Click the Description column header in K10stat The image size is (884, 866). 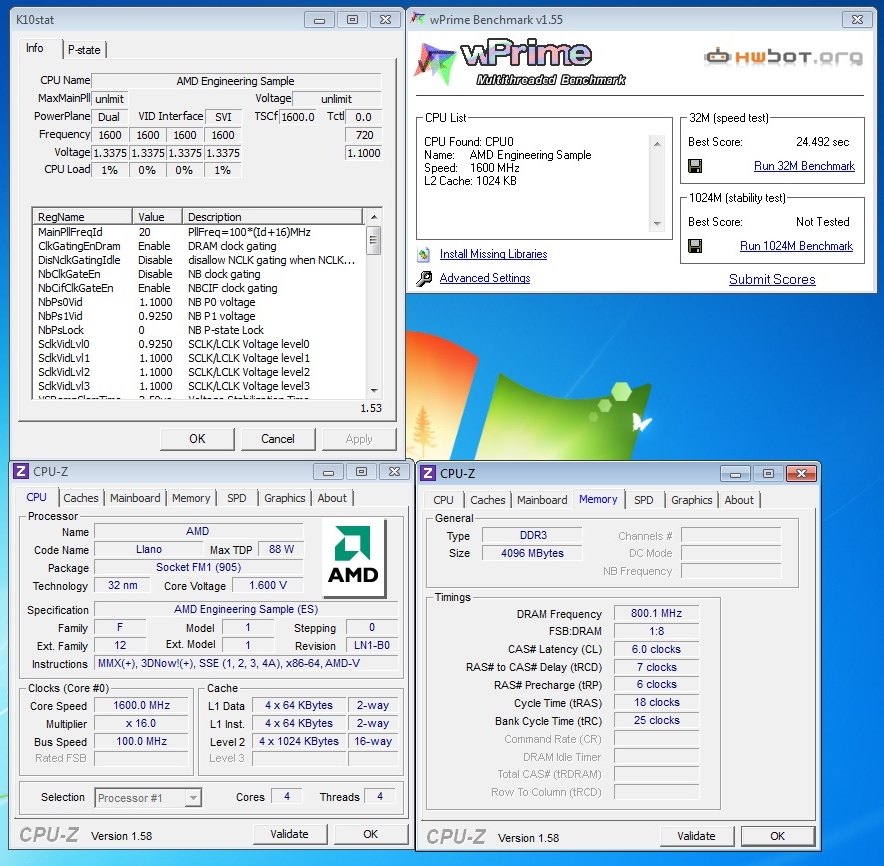pos(272,216)
